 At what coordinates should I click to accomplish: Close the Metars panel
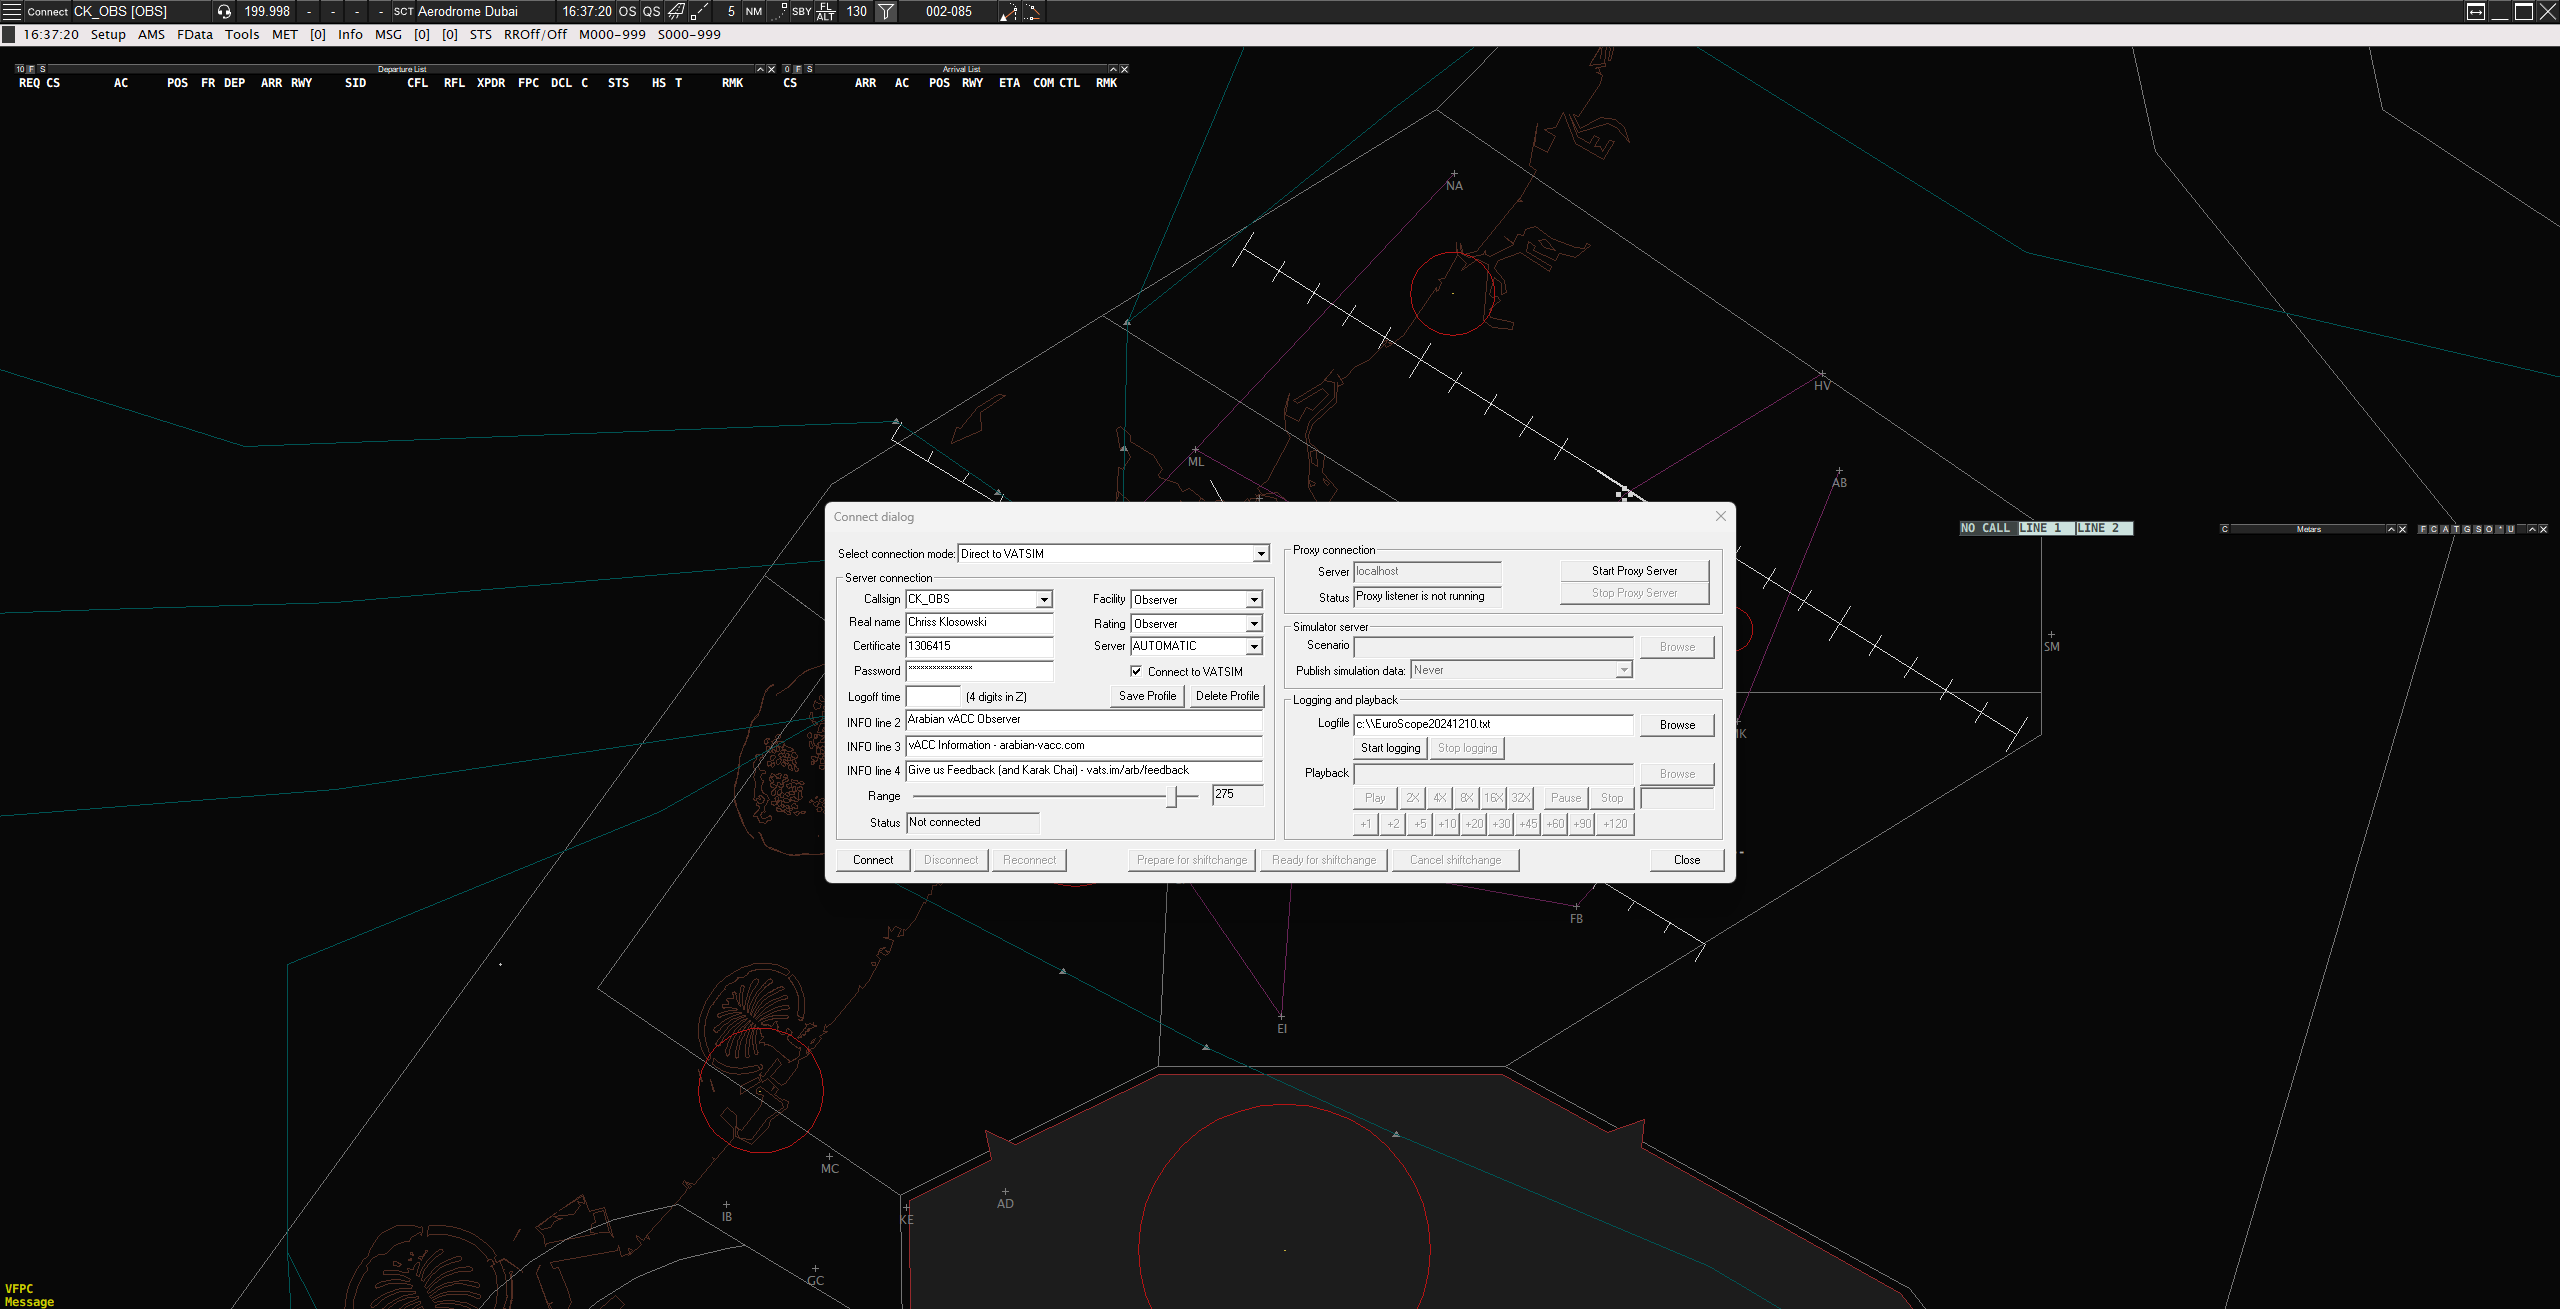click(2402, 529)
